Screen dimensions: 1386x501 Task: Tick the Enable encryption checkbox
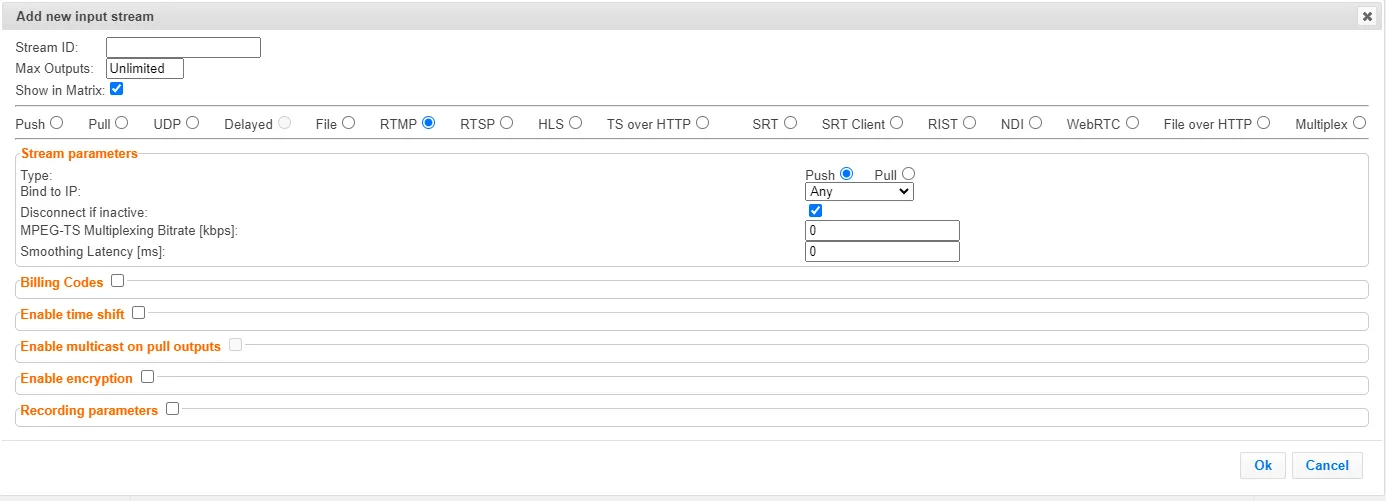pos(147,377)
